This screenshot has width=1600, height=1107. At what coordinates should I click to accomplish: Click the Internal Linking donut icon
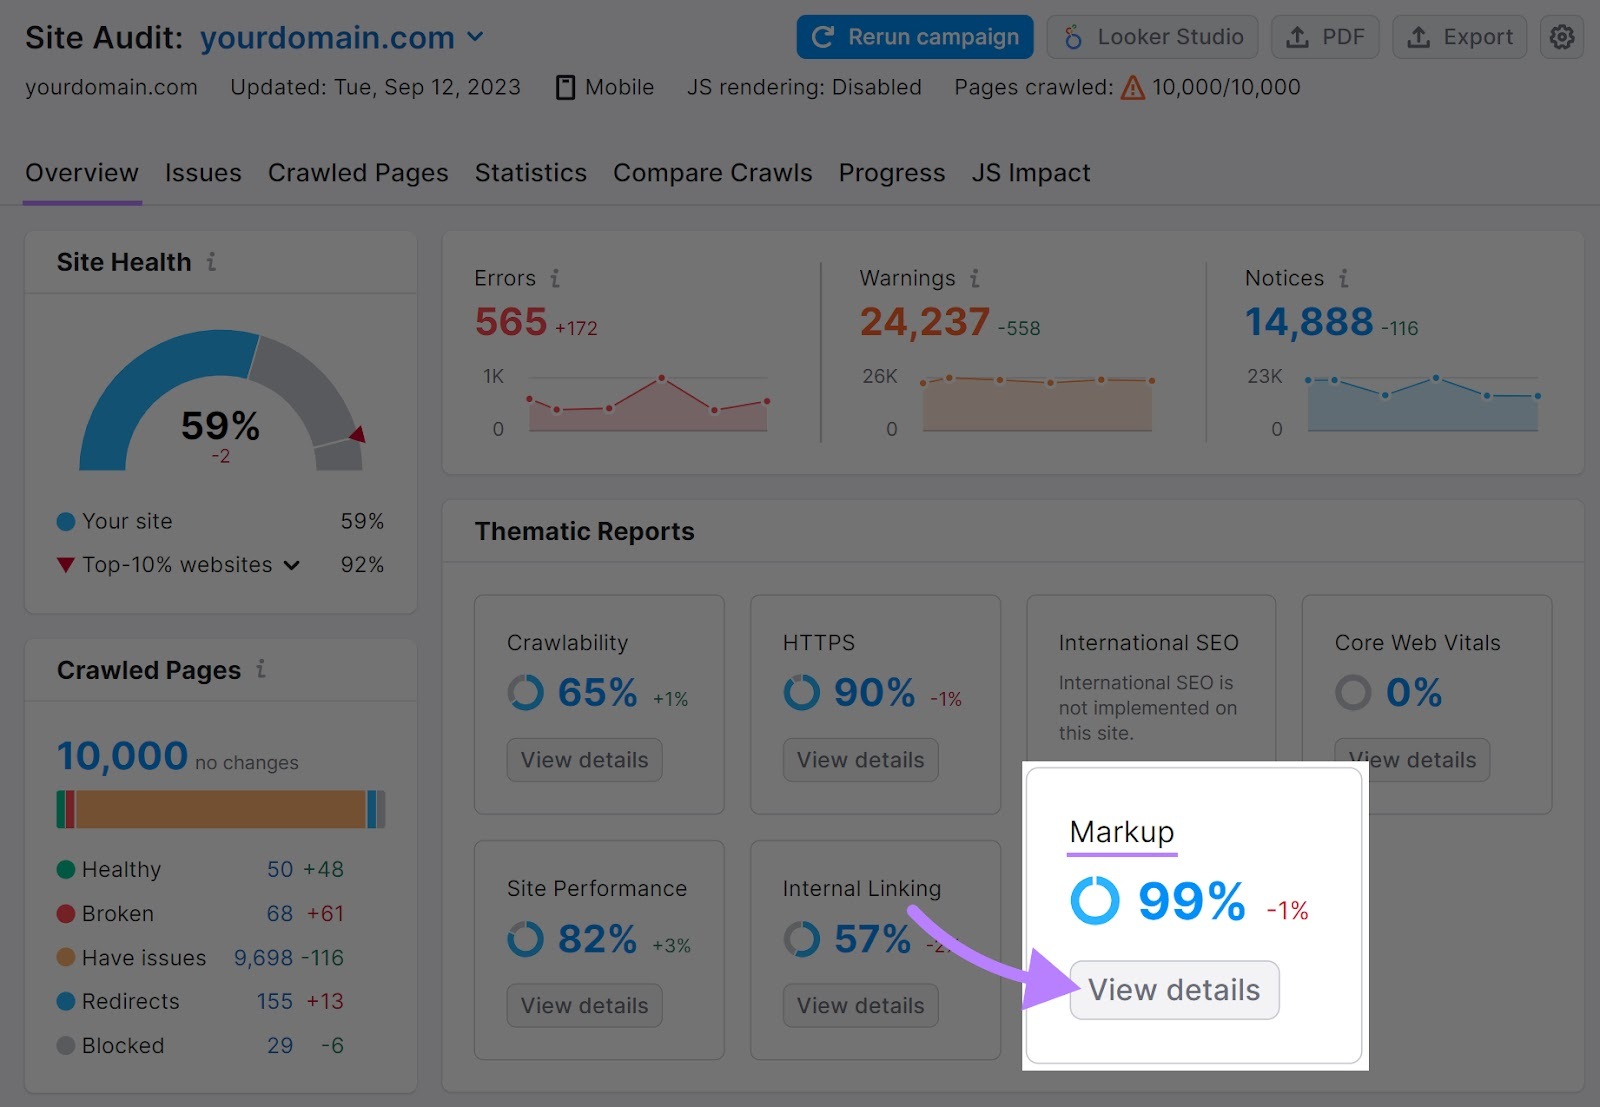pos(802,939)
